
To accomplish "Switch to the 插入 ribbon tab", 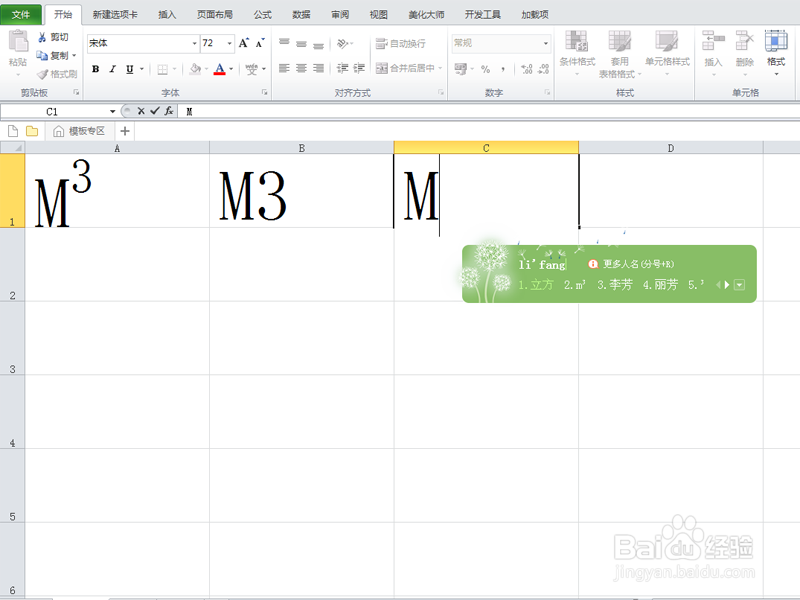I will pyautogui.click(x=167, y=14).
